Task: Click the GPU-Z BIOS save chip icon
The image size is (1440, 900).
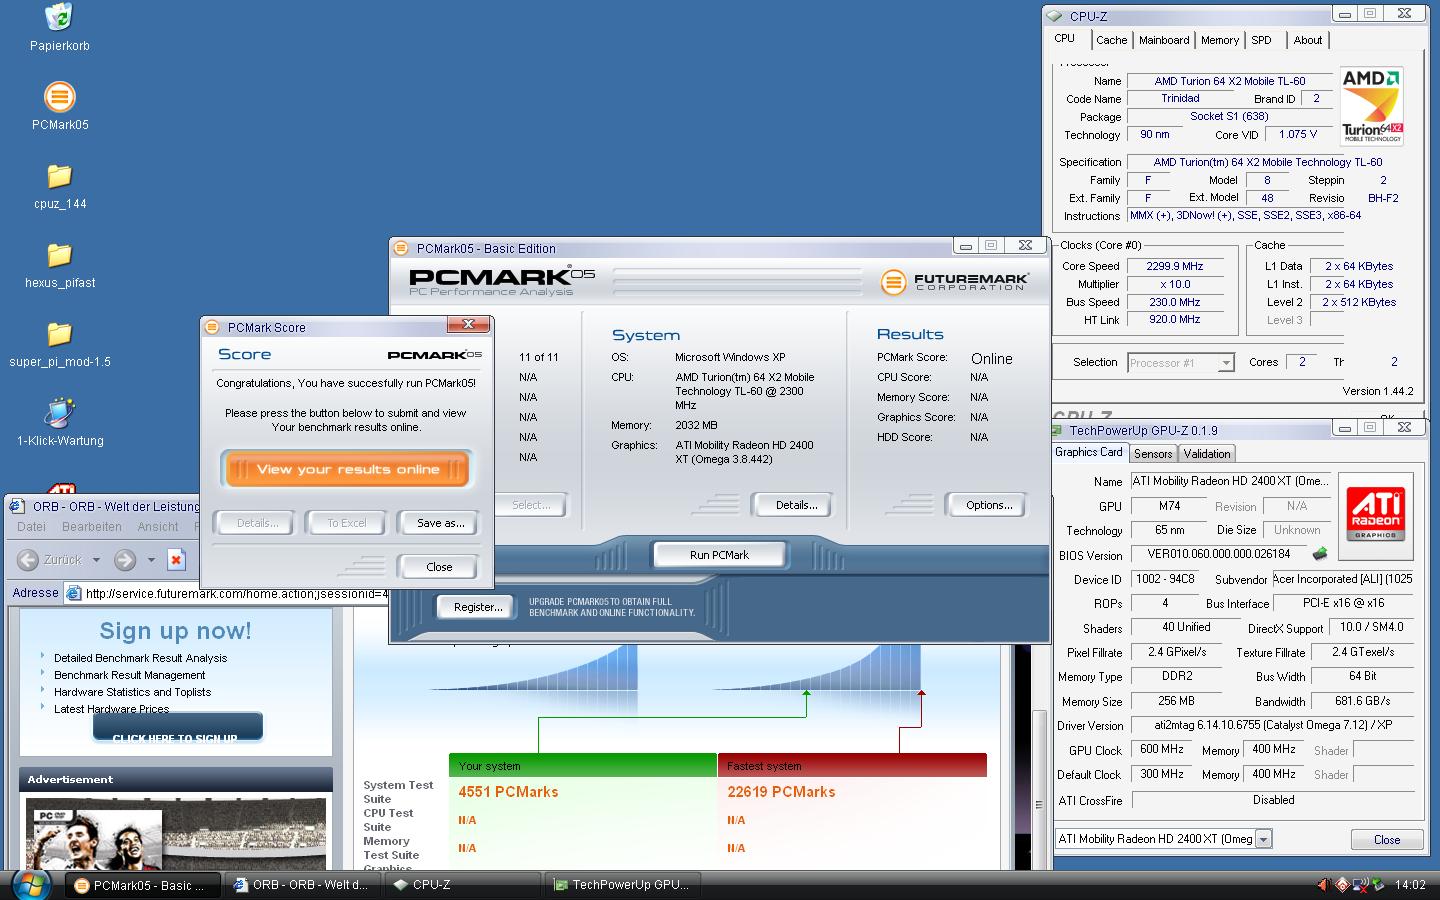Action: (x=1320, y=554)
